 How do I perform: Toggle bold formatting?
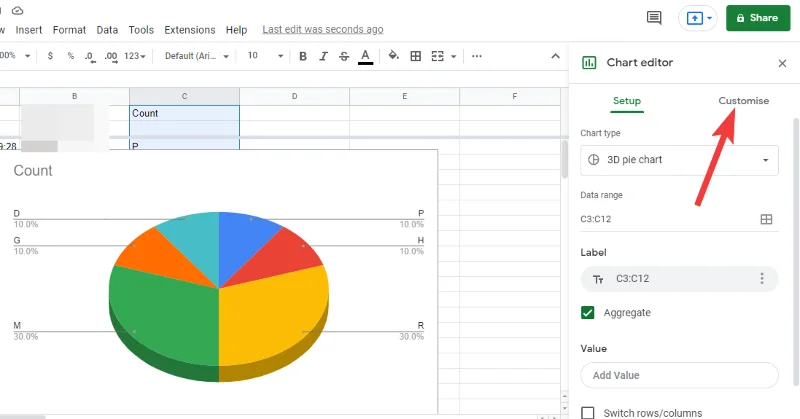coord(303,56)
